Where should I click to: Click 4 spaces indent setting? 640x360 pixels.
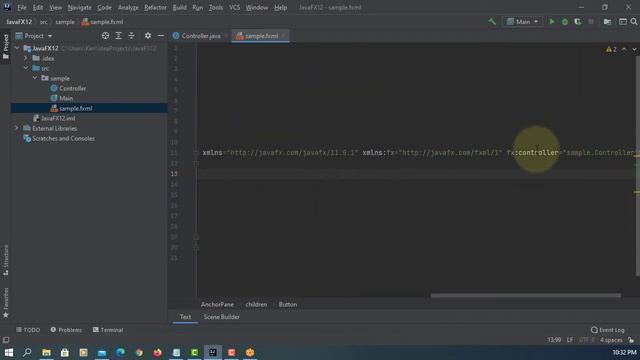[x=611, y=340]
